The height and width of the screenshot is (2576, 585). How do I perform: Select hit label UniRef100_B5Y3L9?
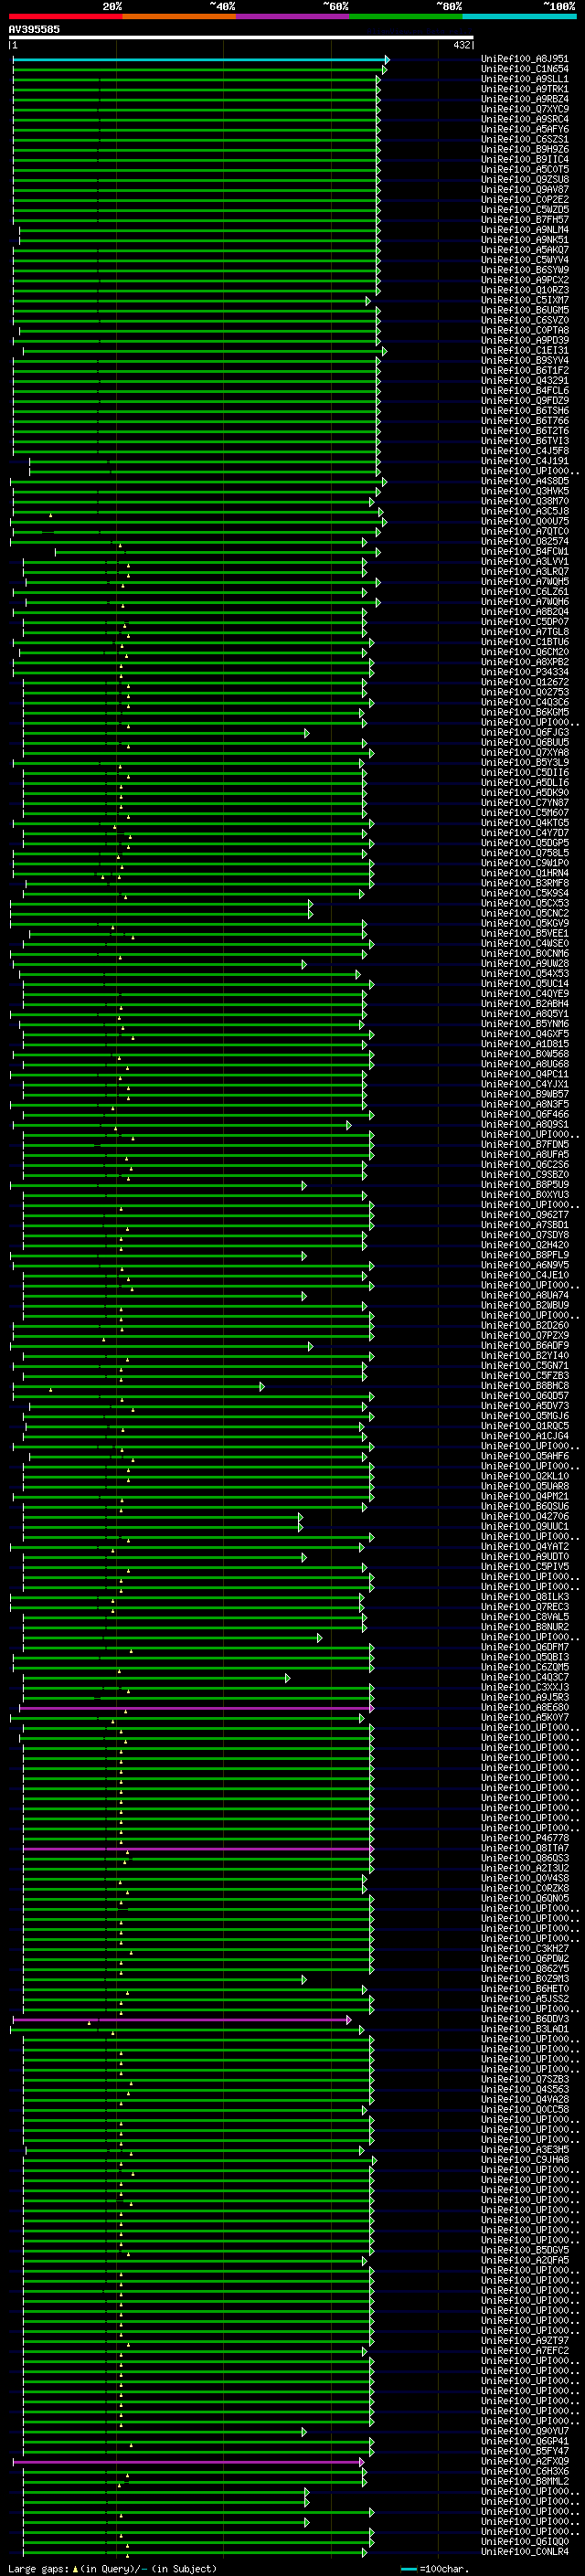[x=525, y=762]
